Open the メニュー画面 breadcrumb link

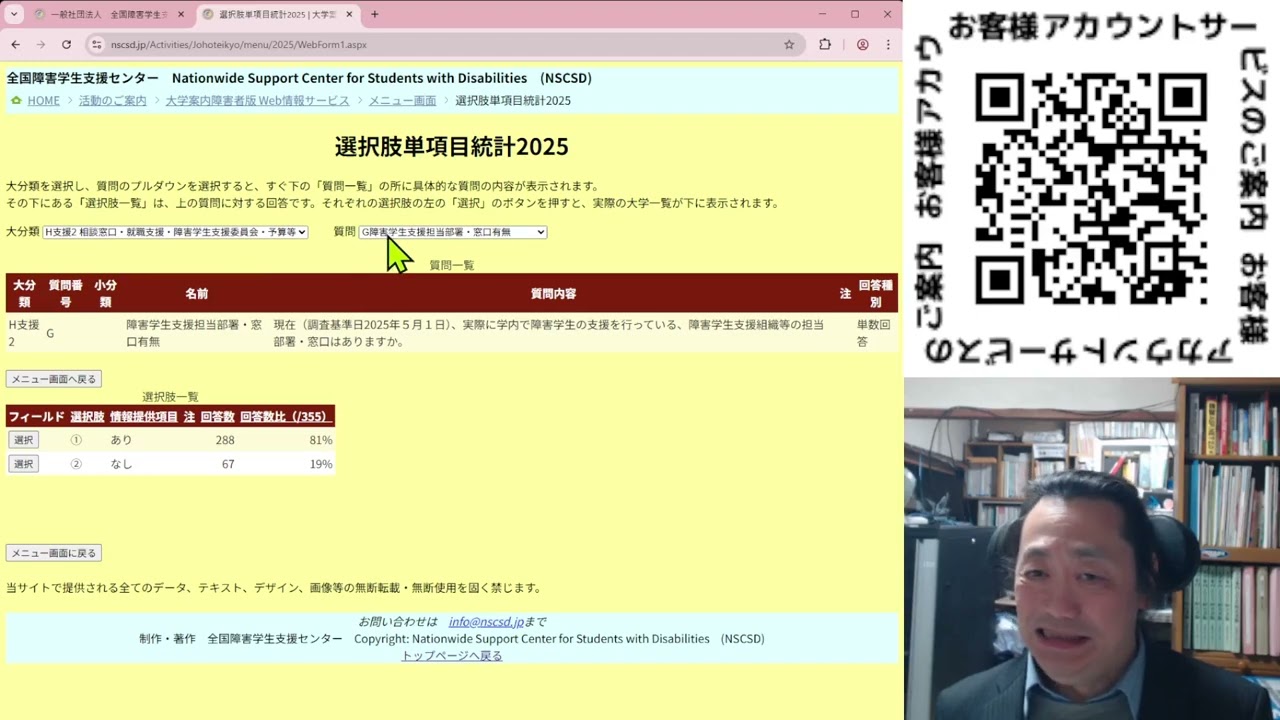(x=402, y=101)
